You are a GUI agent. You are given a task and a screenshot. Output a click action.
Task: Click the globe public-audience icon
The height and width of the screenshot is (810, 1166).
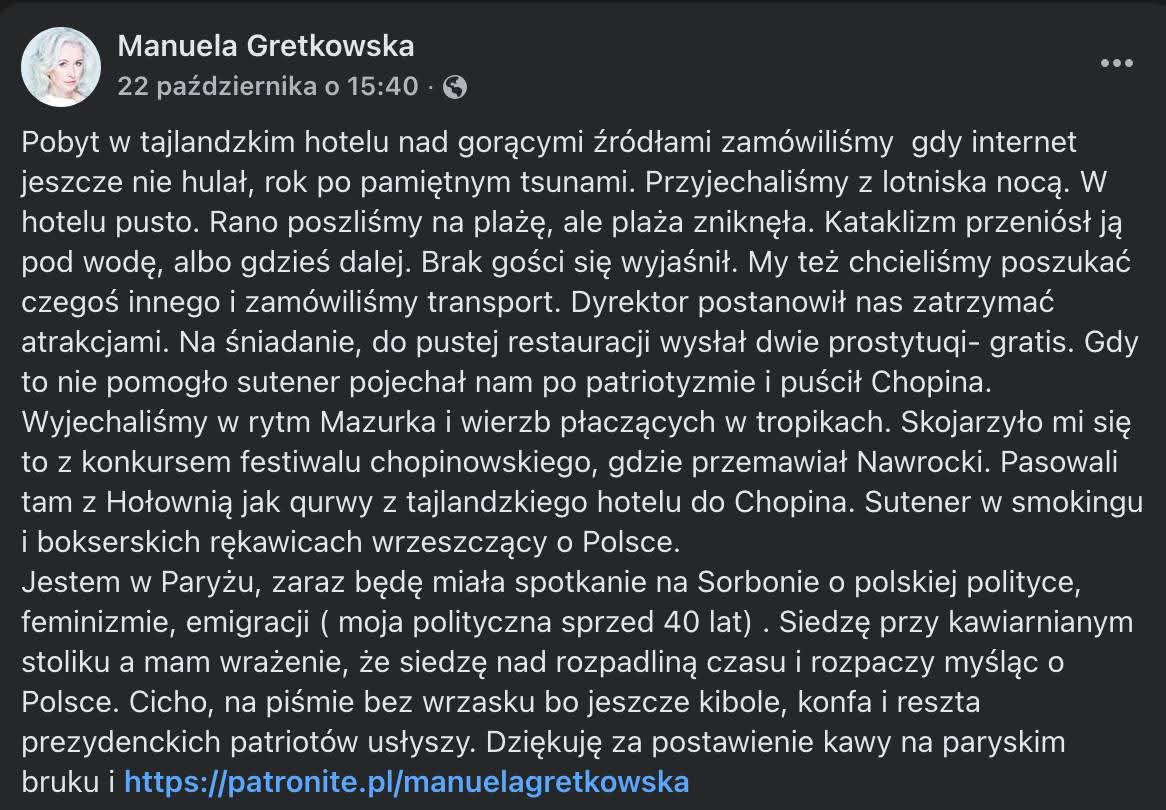454,87
